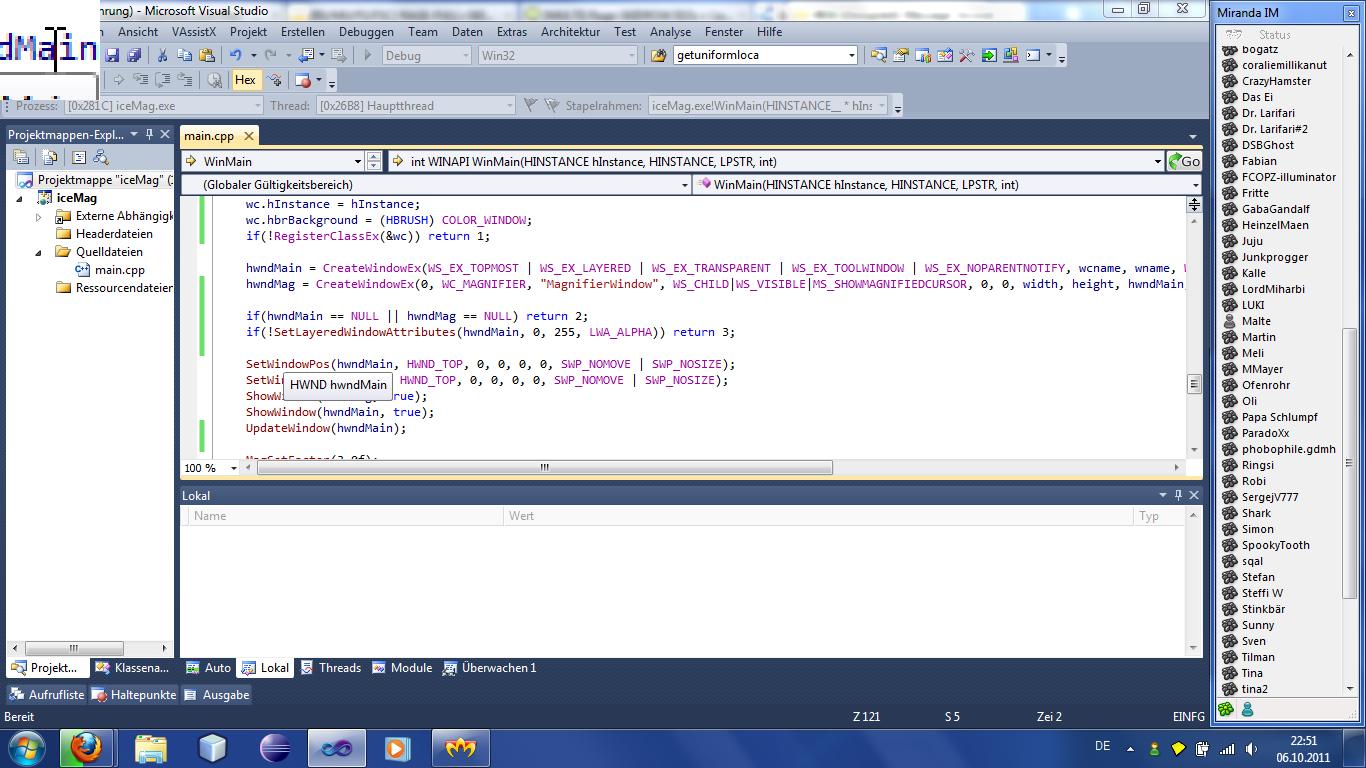
Task: Expand the Externe Abhängigkeiten tree node
Action: click(39, 216)
